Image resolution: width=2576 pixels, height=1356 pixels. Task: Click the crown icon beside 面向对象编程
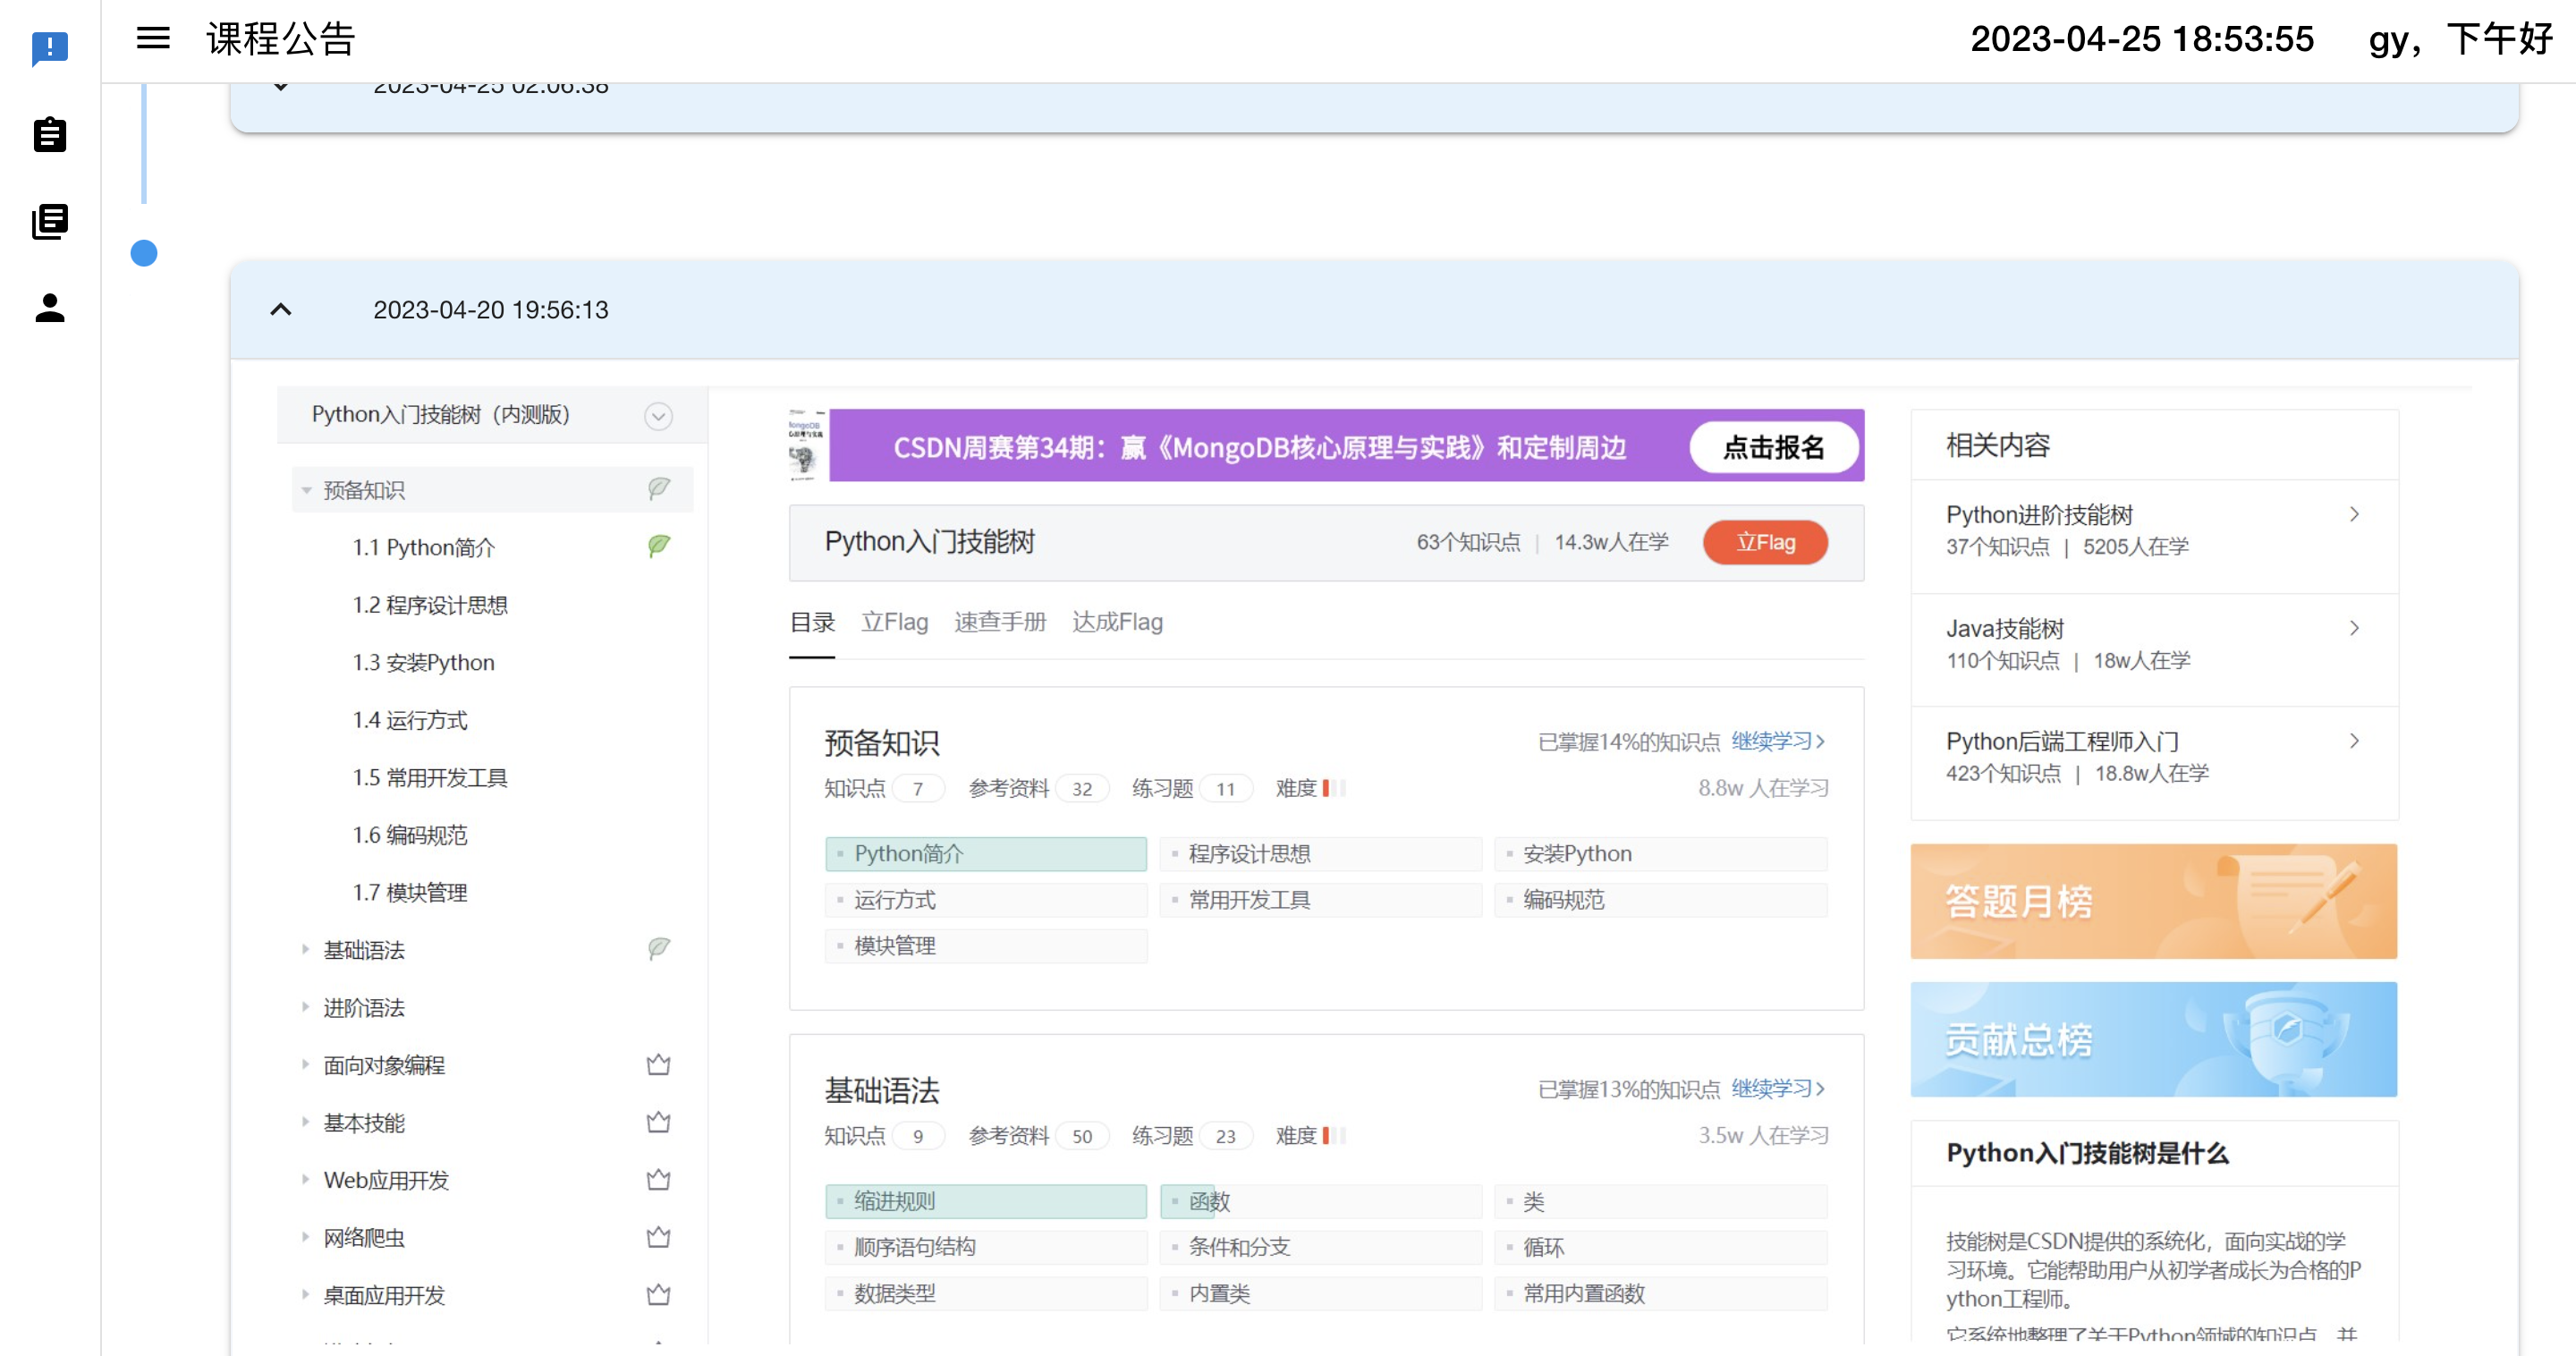pos(659,1064)
